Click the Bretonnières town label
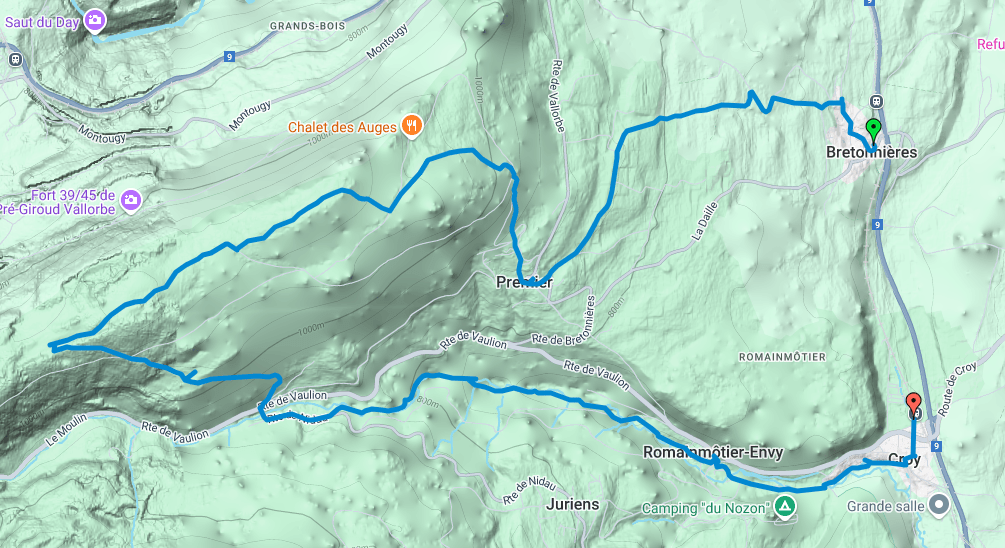The image size is (1005, 548). (872, 152)
